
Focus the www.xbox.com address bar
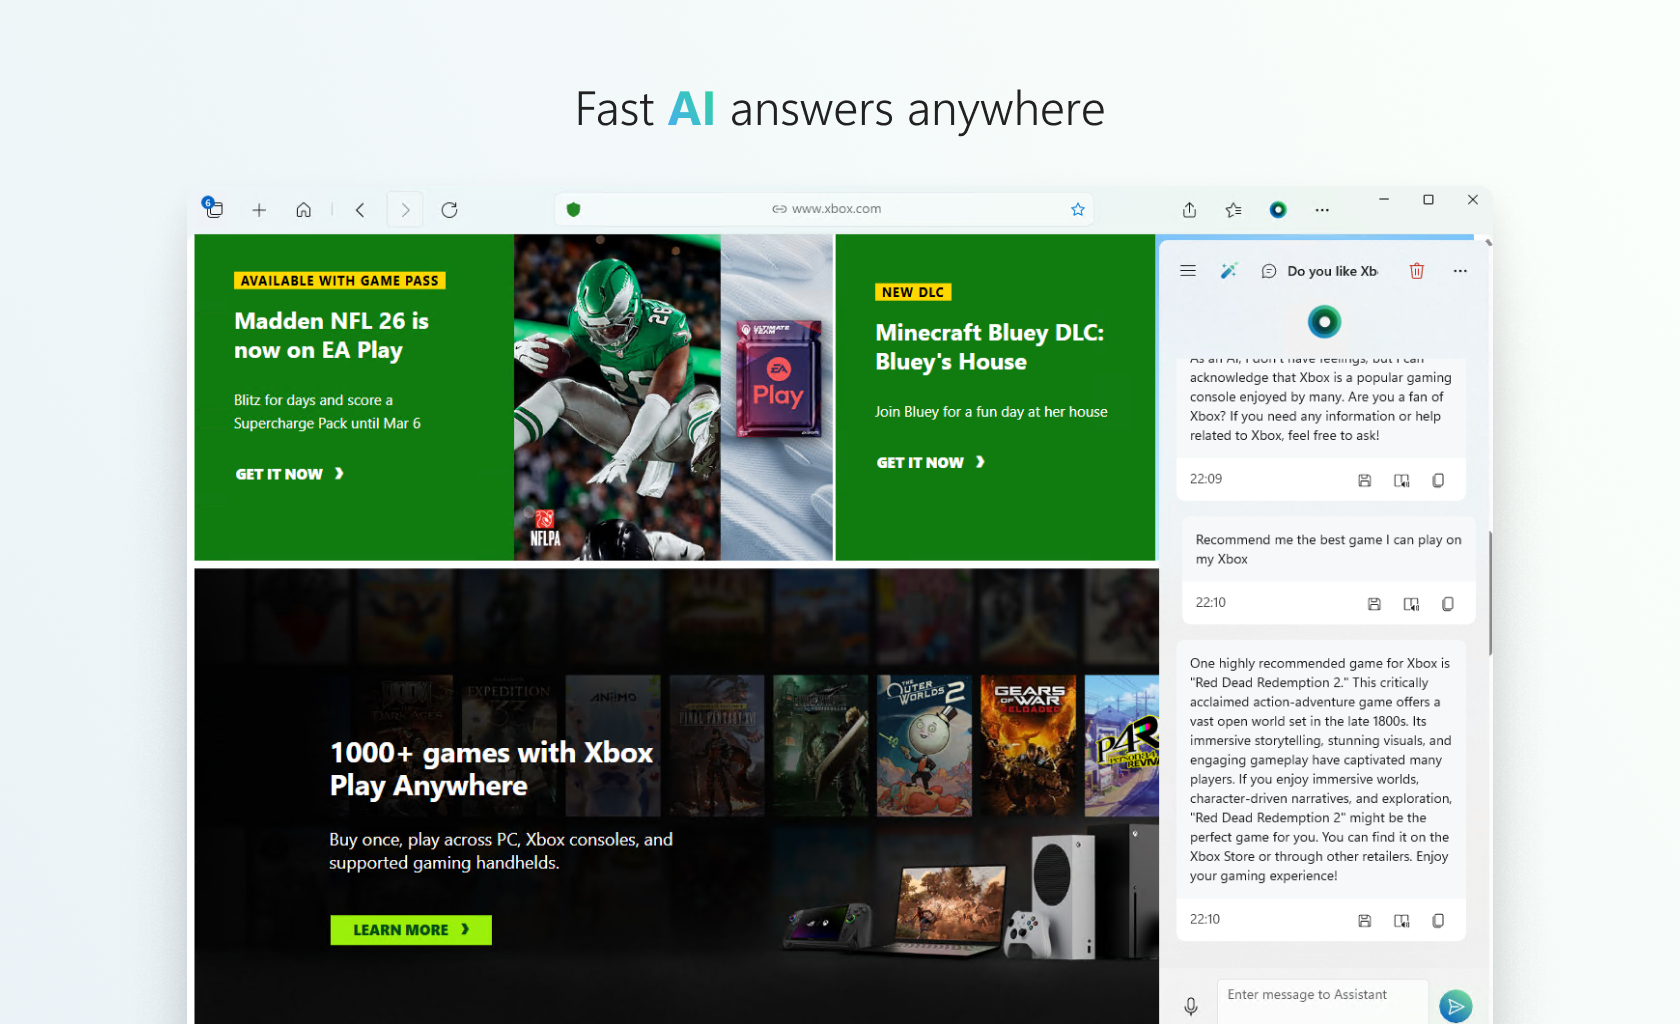(x=826, y=209)
